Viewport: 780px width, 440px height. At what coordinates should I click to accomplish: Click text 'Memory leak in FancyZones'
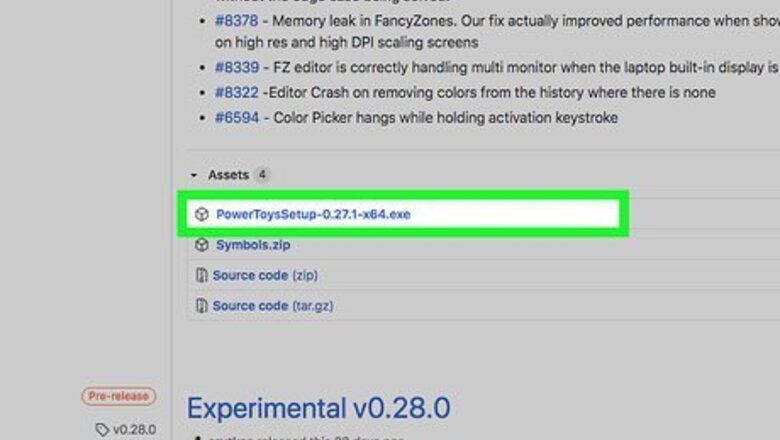[363, 21]
